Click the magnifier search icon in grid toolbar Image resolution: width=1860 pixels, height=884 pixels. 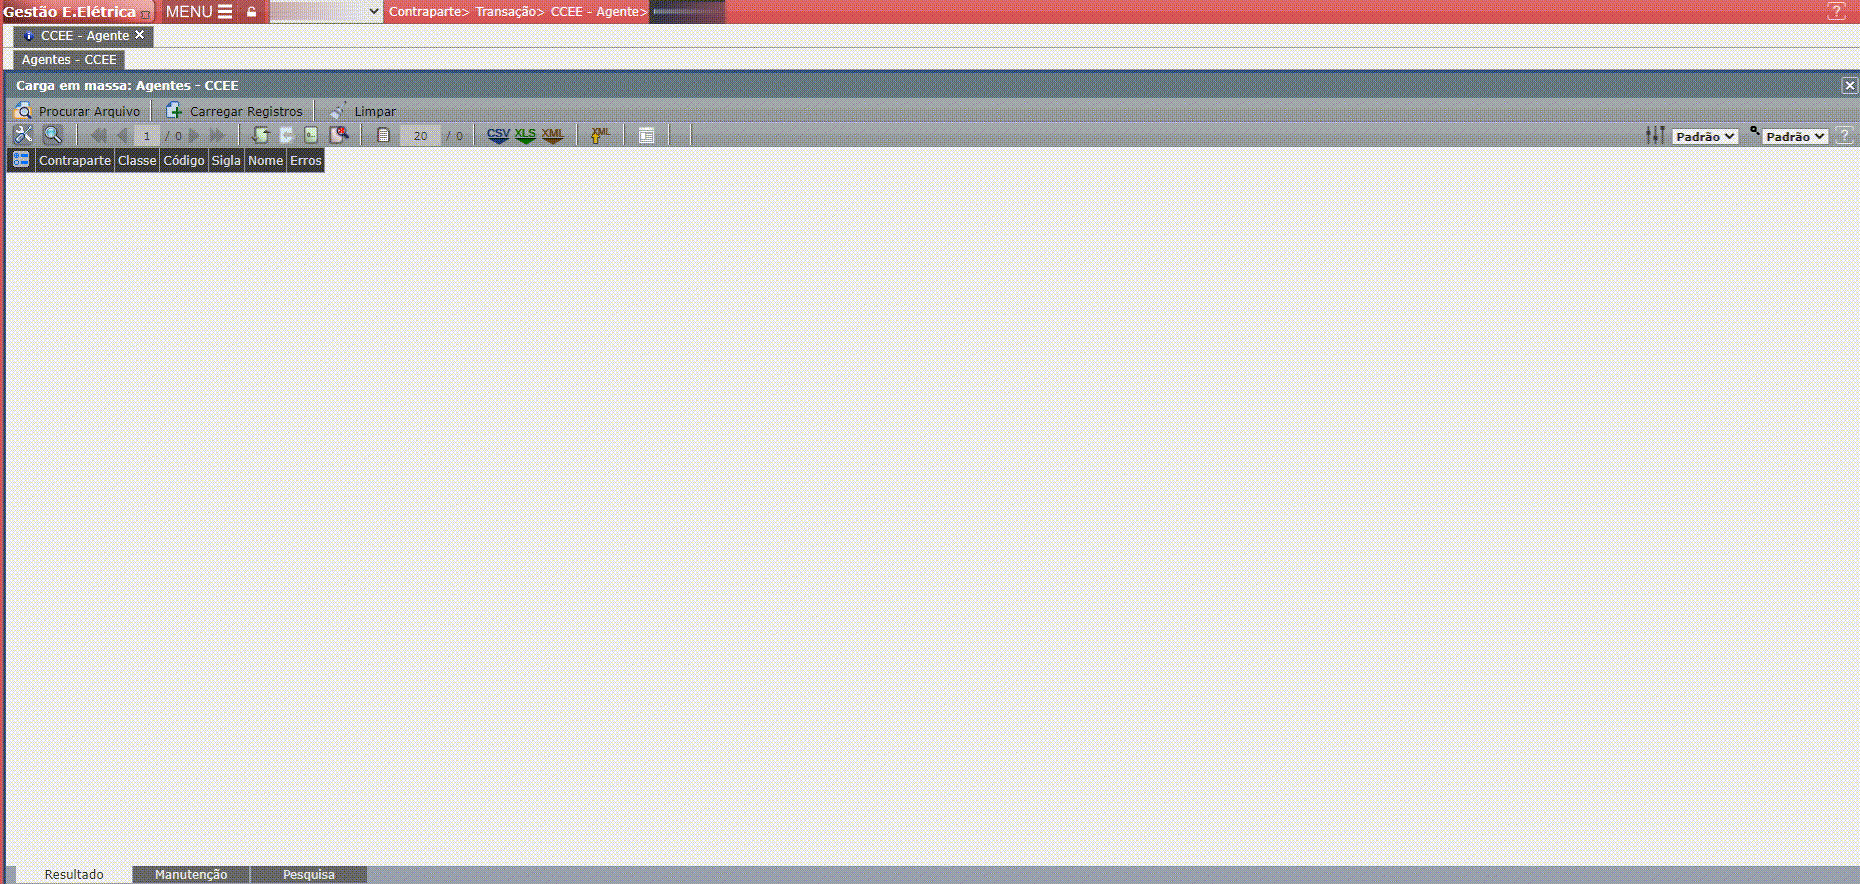pyautogui.click(x=53, y=135)
